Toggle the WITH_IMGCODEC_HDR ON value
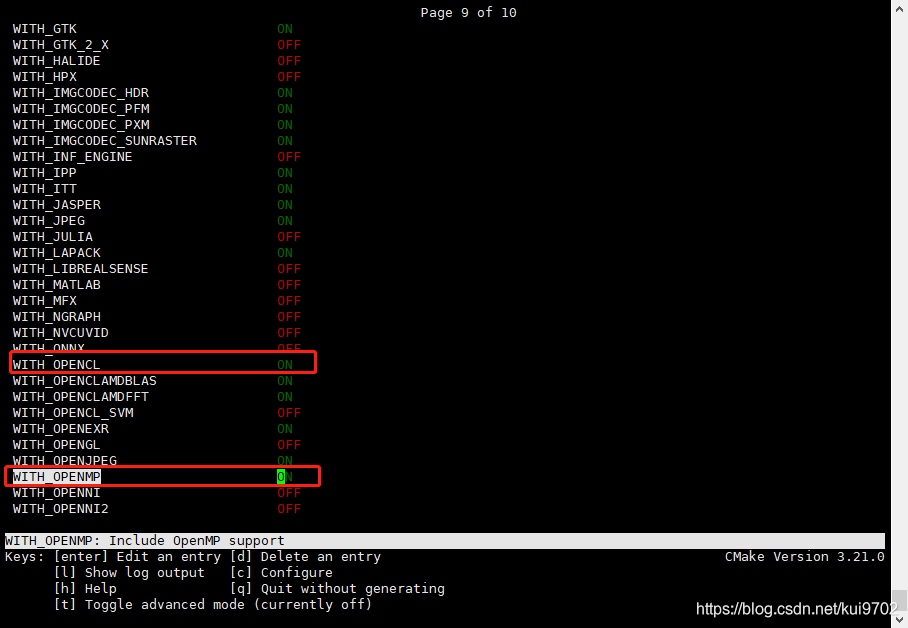Viewport: 908px width, 628px height. point(285,93)
